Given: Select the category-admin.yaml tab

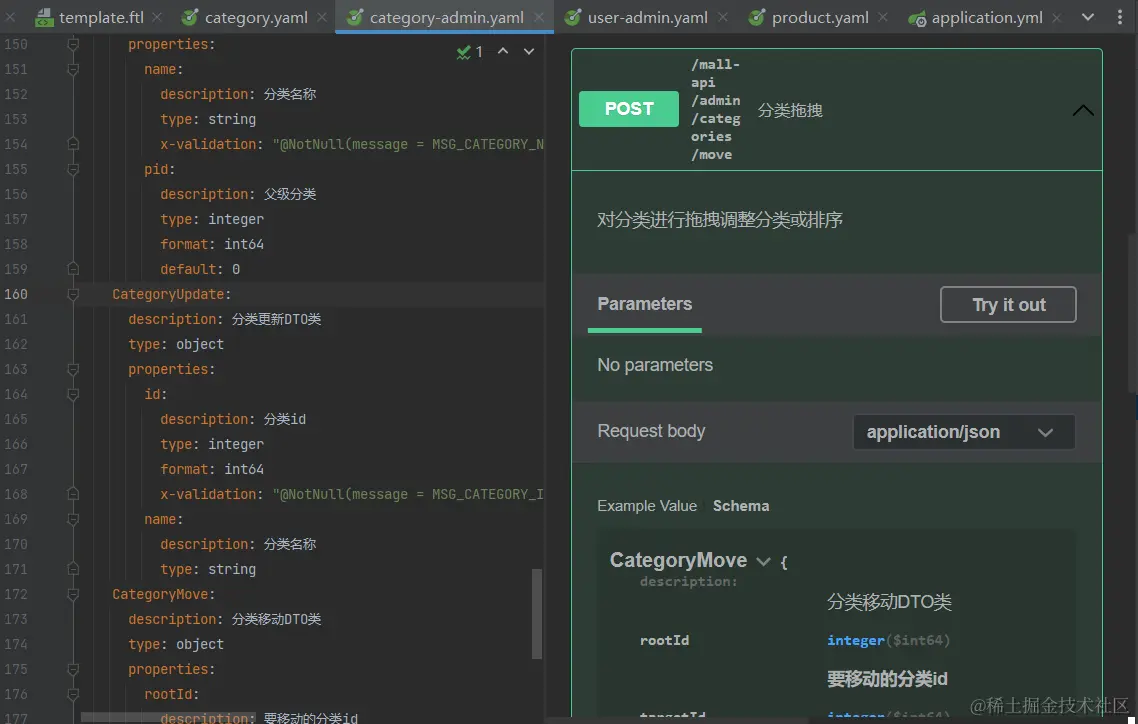Looking at the screenshot, I should point(446,17).
